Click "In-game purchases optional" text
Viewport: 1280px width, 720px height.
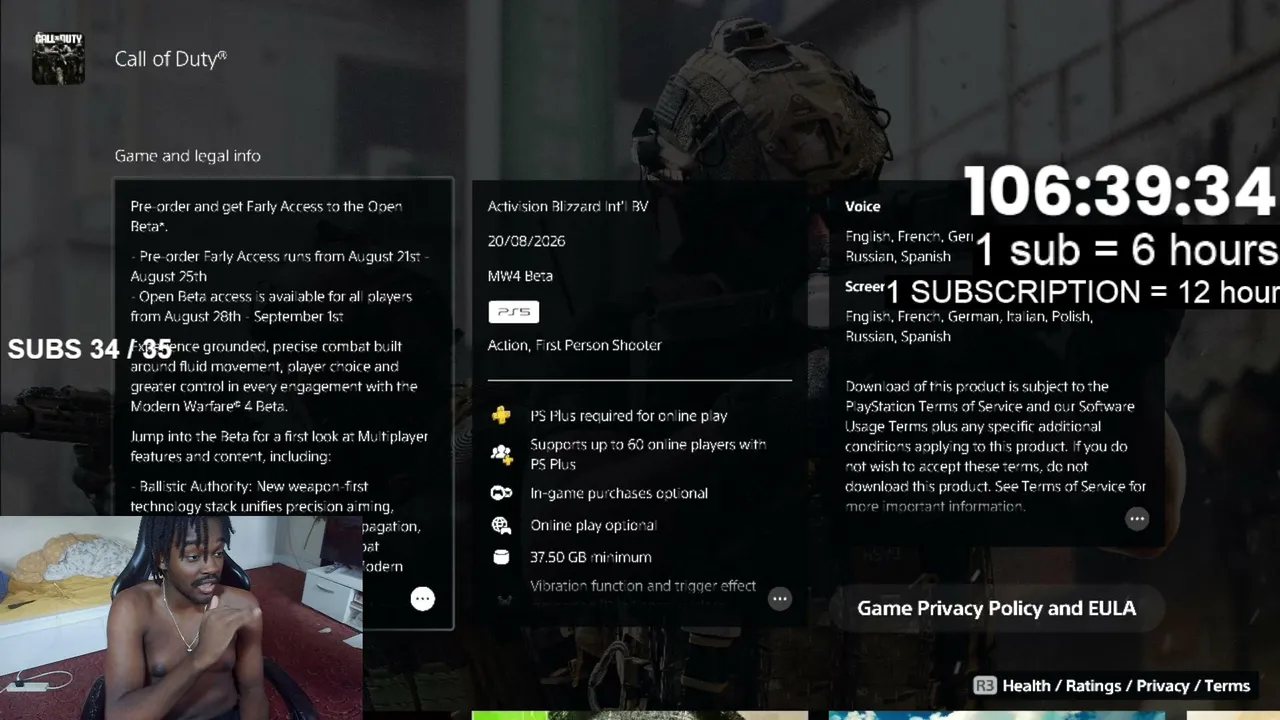[619, 493]
